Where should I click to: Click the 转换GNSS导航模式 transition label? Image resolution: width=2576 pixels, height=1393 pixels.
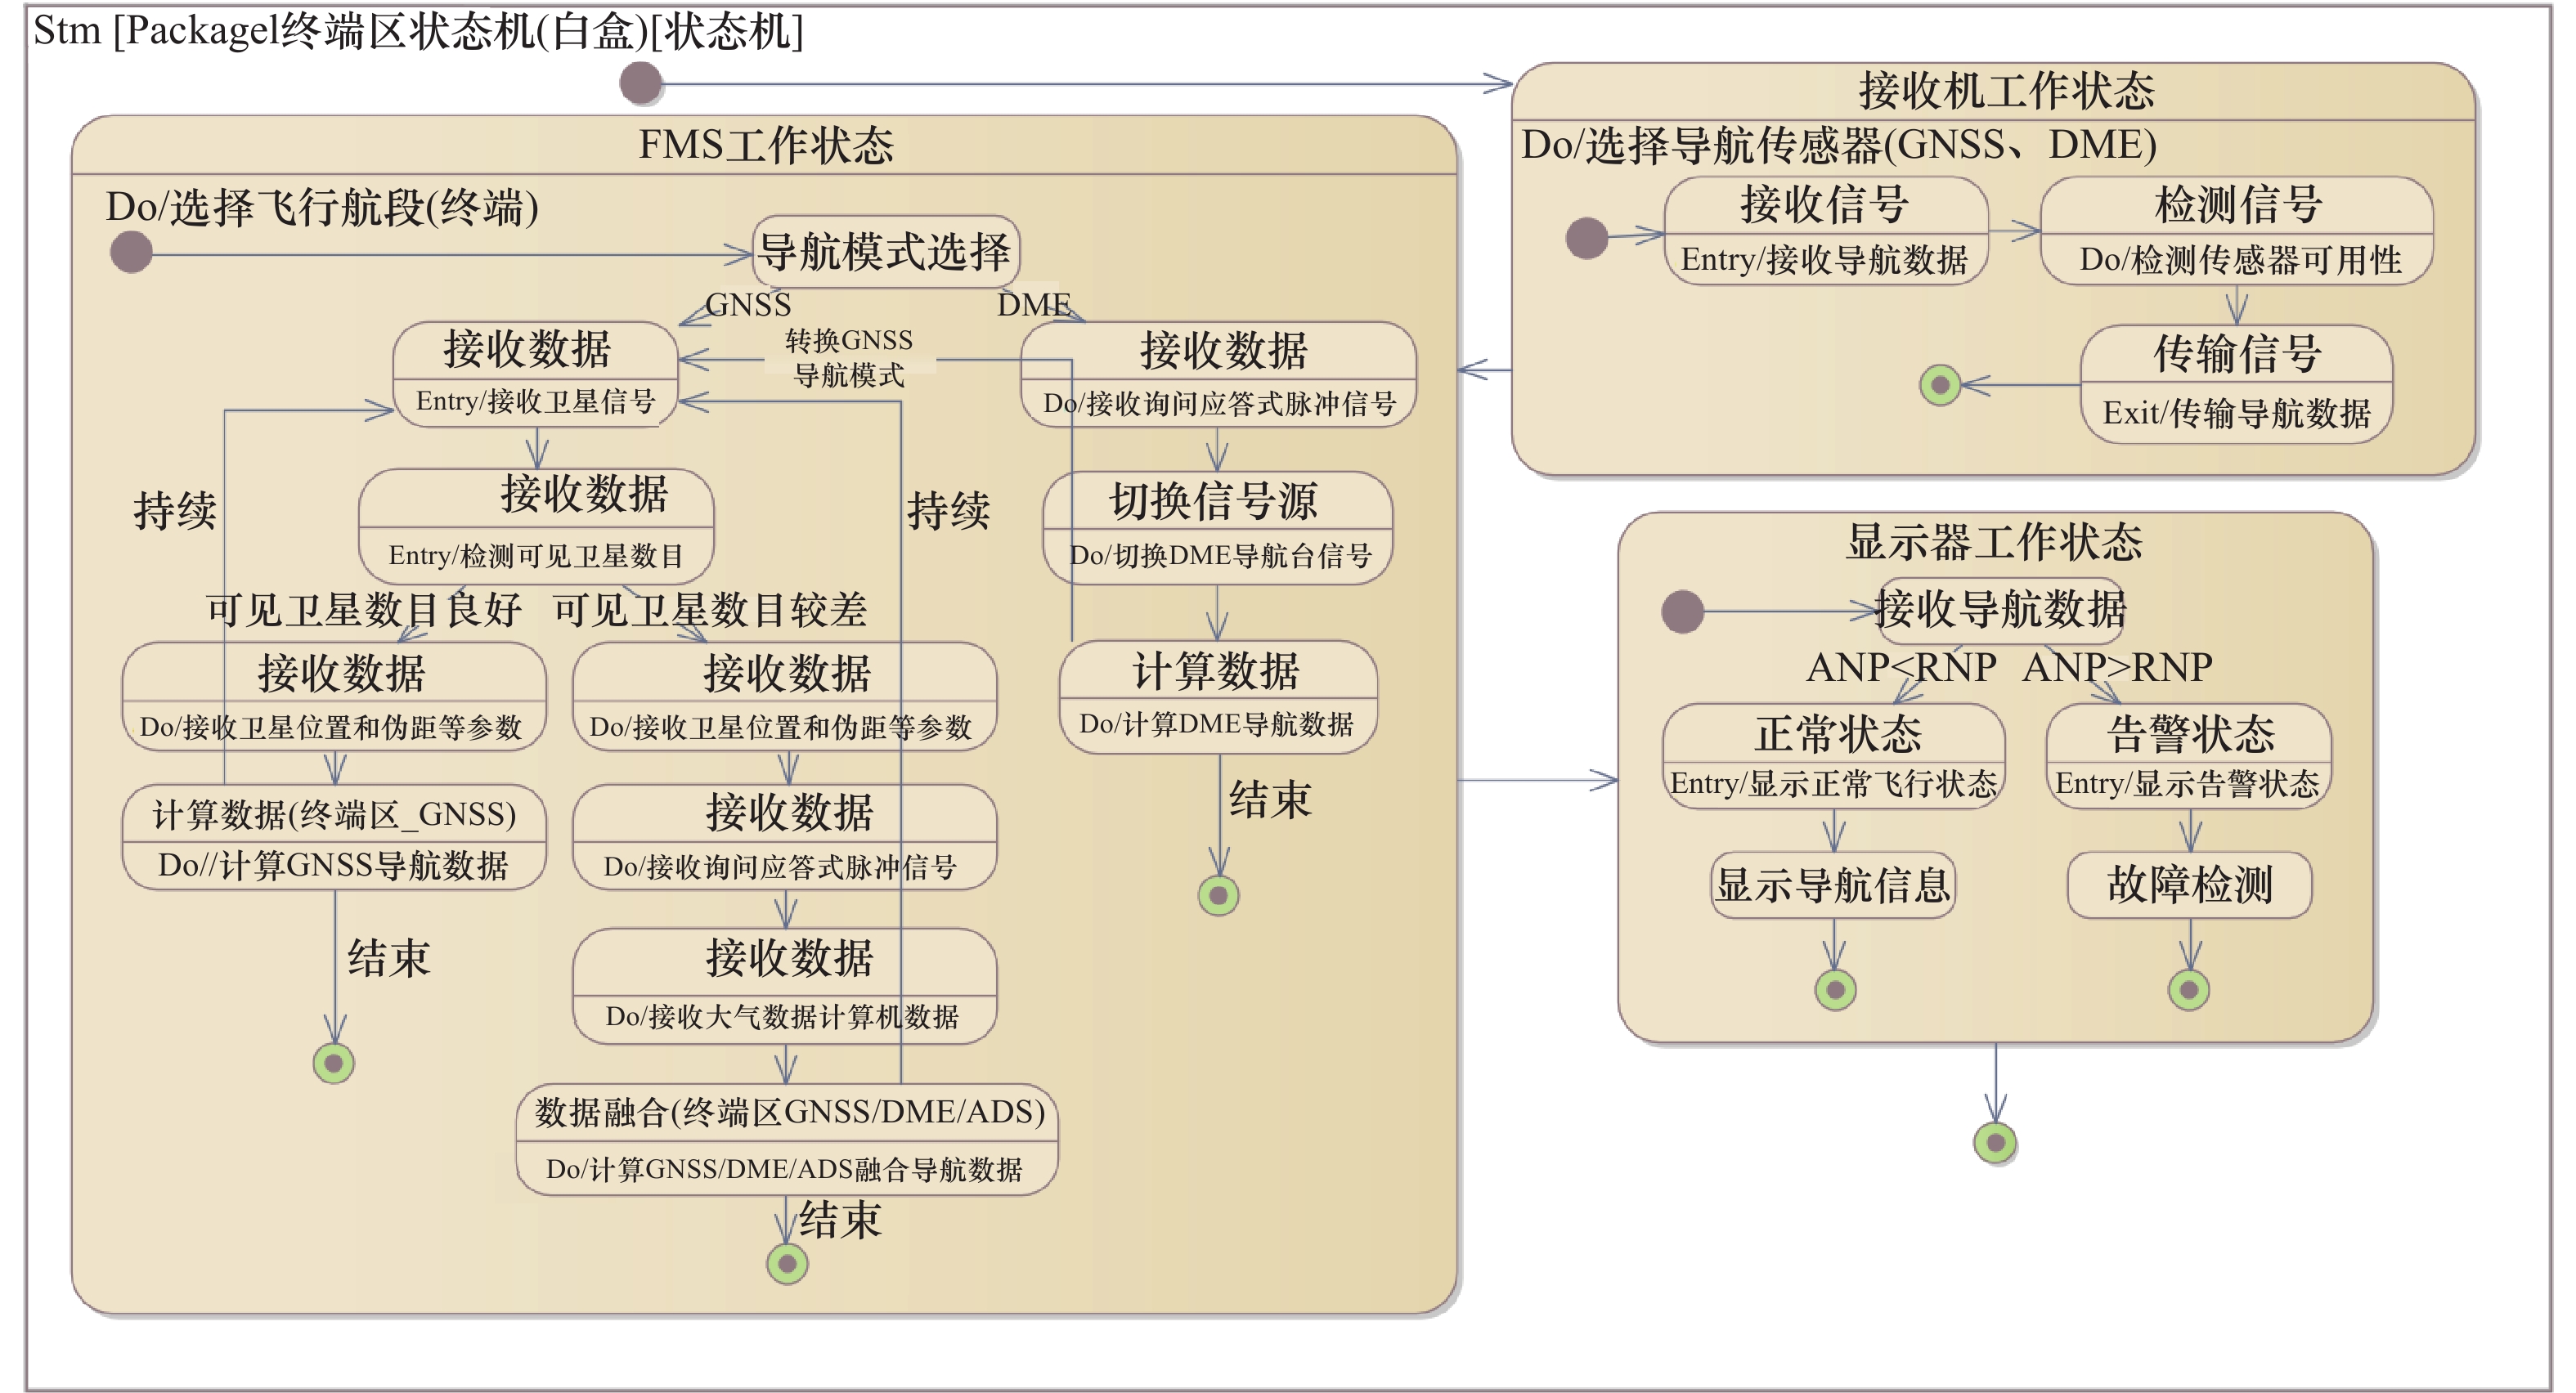[849, 357]
